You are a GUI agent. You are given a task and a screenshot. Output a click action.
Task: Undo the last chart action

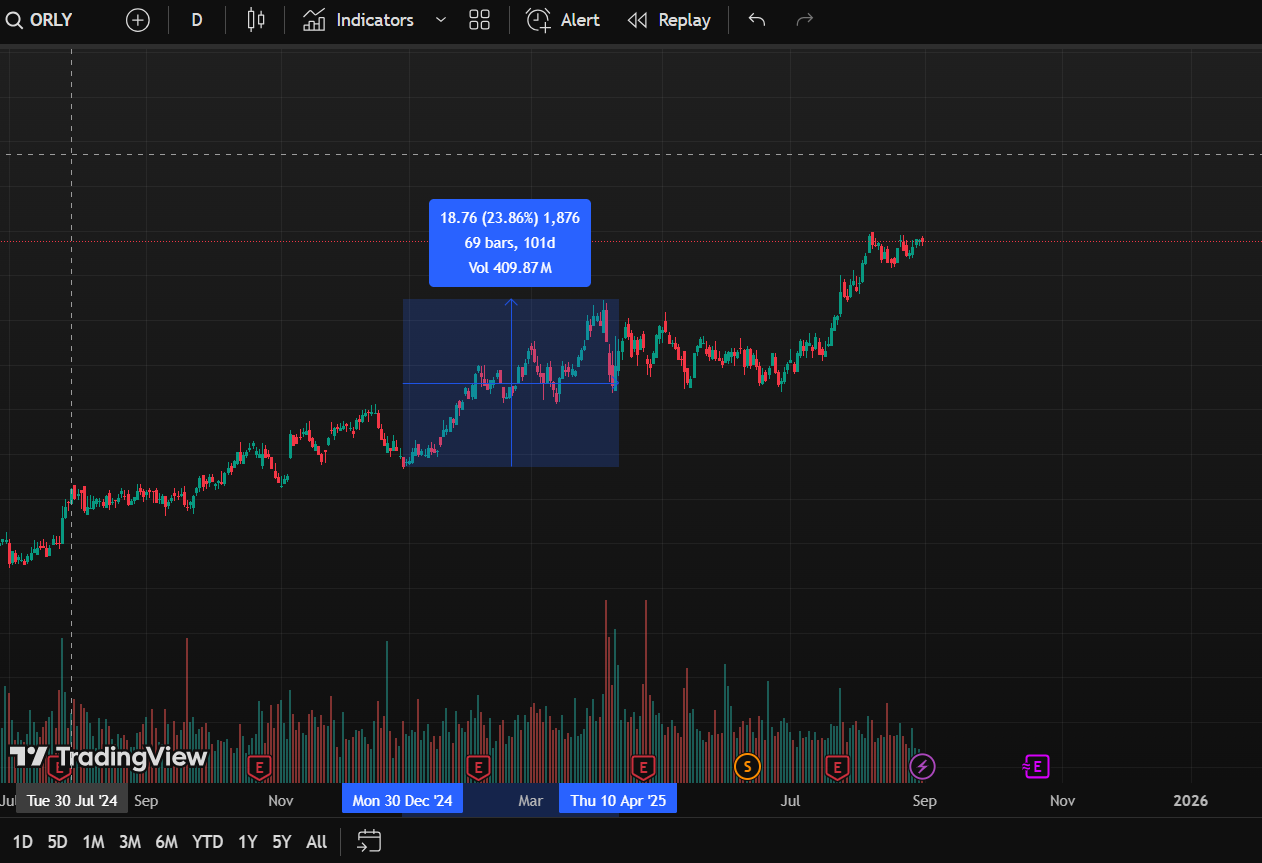point(757,20)
